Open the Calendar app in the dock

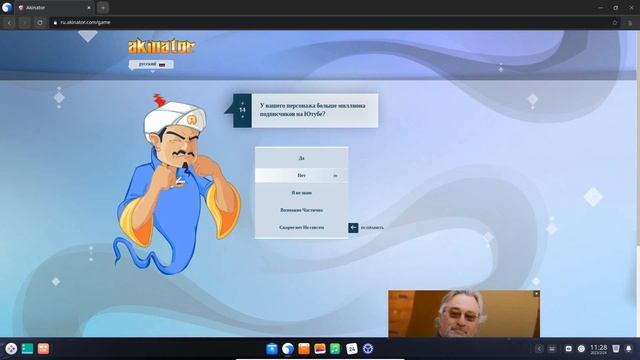[x=351, y=349]
